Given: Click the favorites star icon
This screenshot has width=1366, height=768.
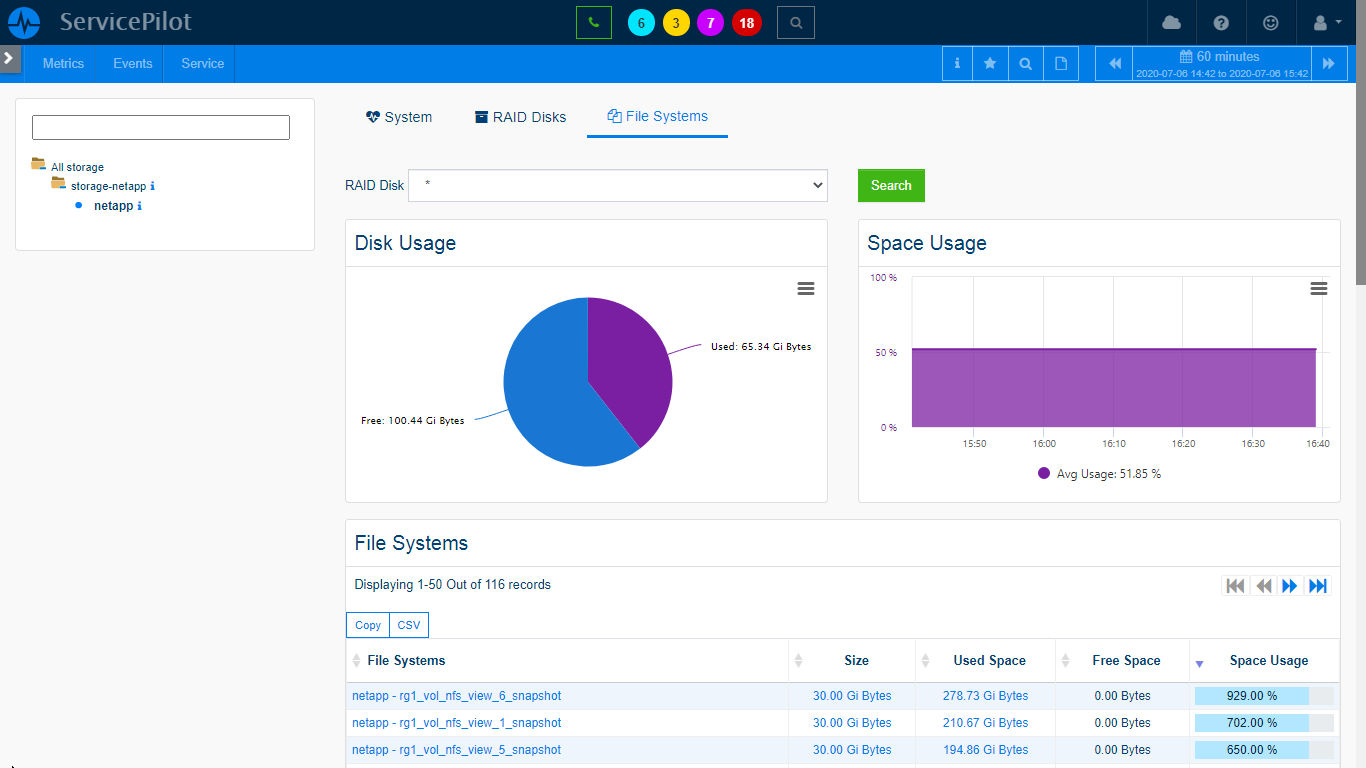Looking at the screenshot, I should point(990,63).
